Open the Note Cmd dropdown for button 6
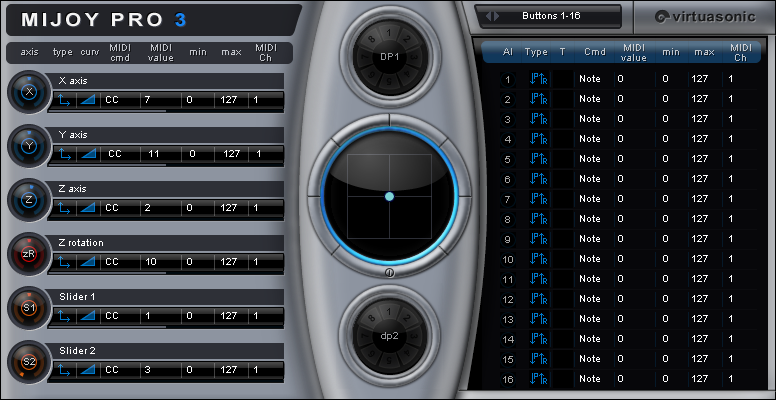The width and height of the screenshot is (776, 400). coord(594,179)
